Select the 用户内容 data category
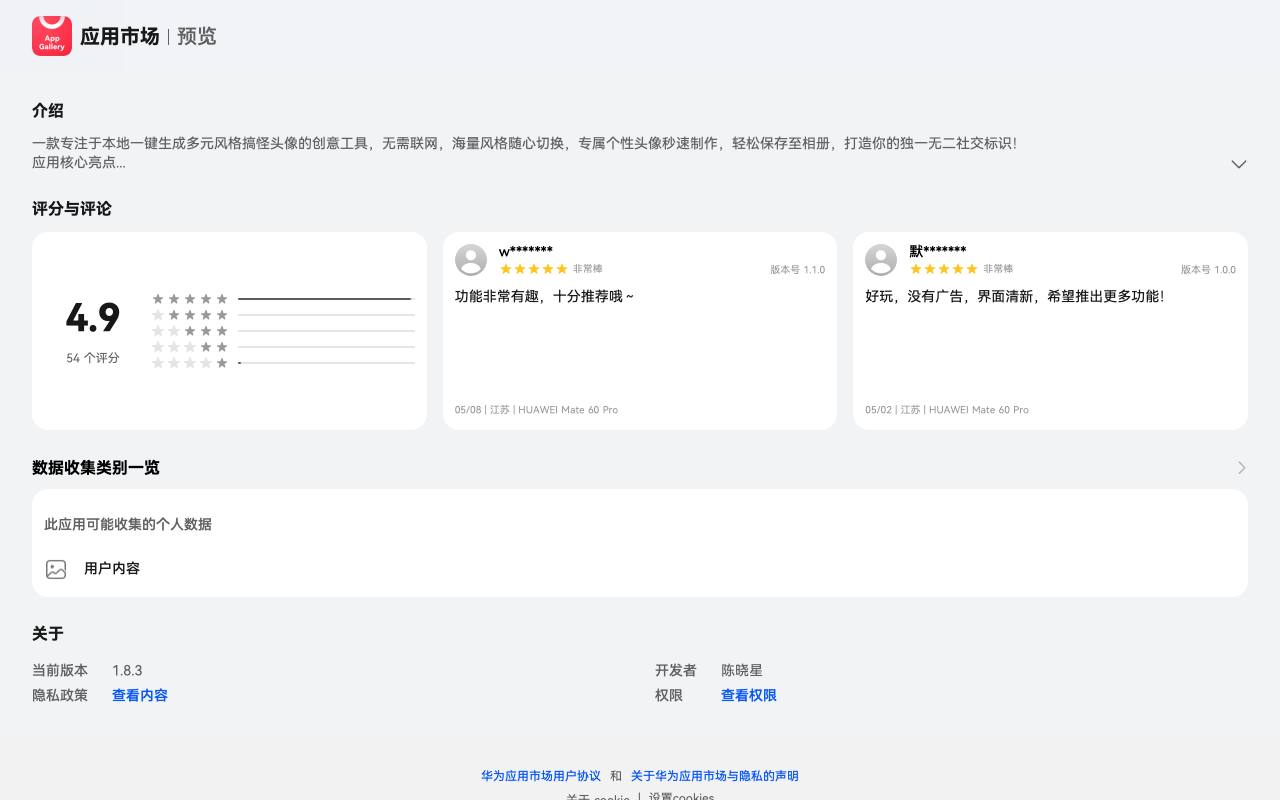This screenshot has width=1280, height=800. [112, 569]
